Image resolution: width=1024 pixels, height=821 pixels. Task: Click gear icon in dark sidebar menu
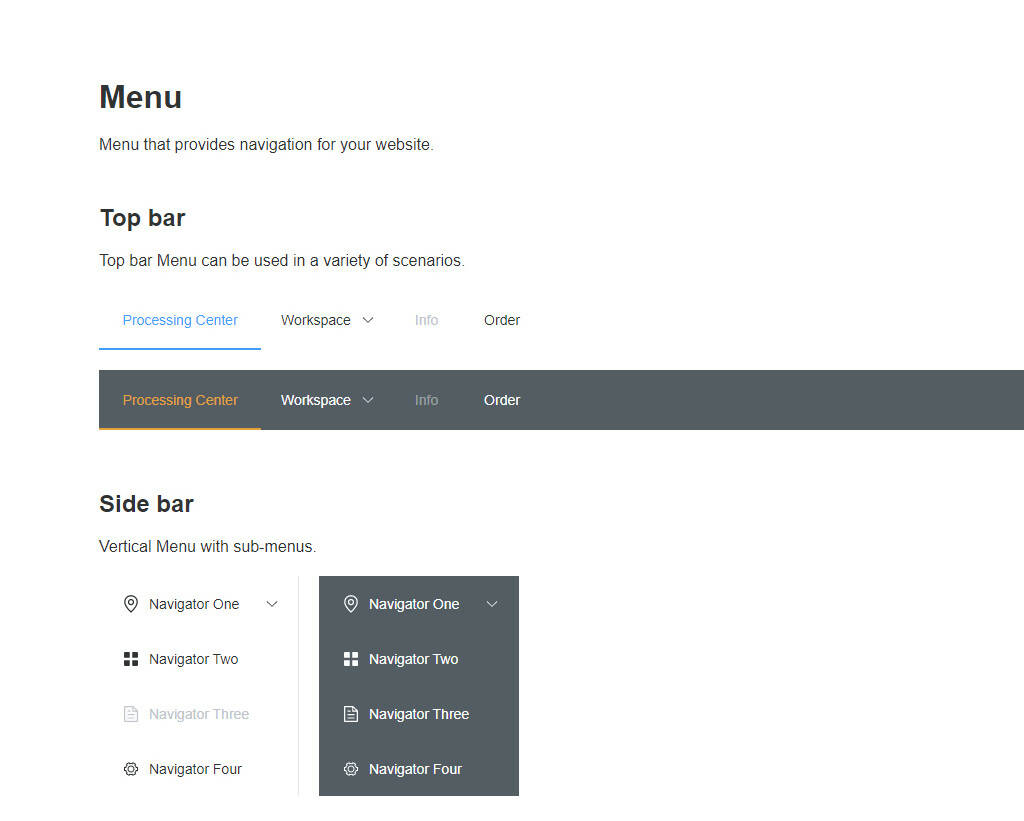pyautogui.click(x=350, y=769)
